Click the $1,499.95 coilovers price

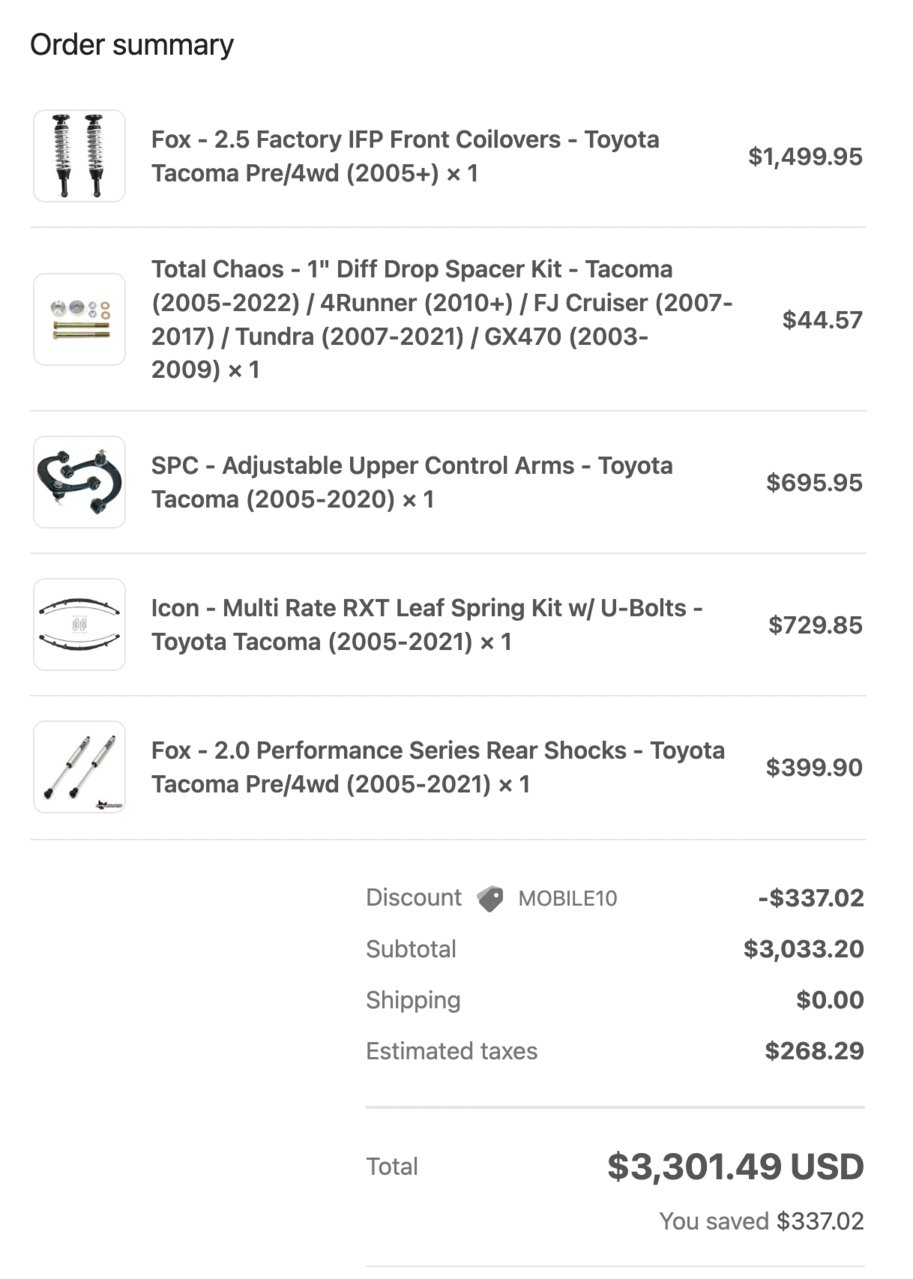(805, 156)
